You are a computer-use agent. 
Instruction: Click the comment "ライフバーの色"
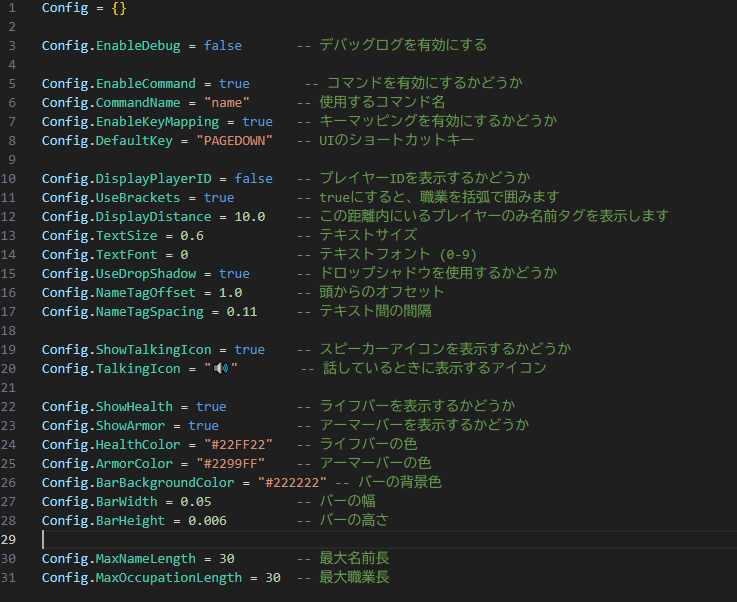click(x=368, y=445)
